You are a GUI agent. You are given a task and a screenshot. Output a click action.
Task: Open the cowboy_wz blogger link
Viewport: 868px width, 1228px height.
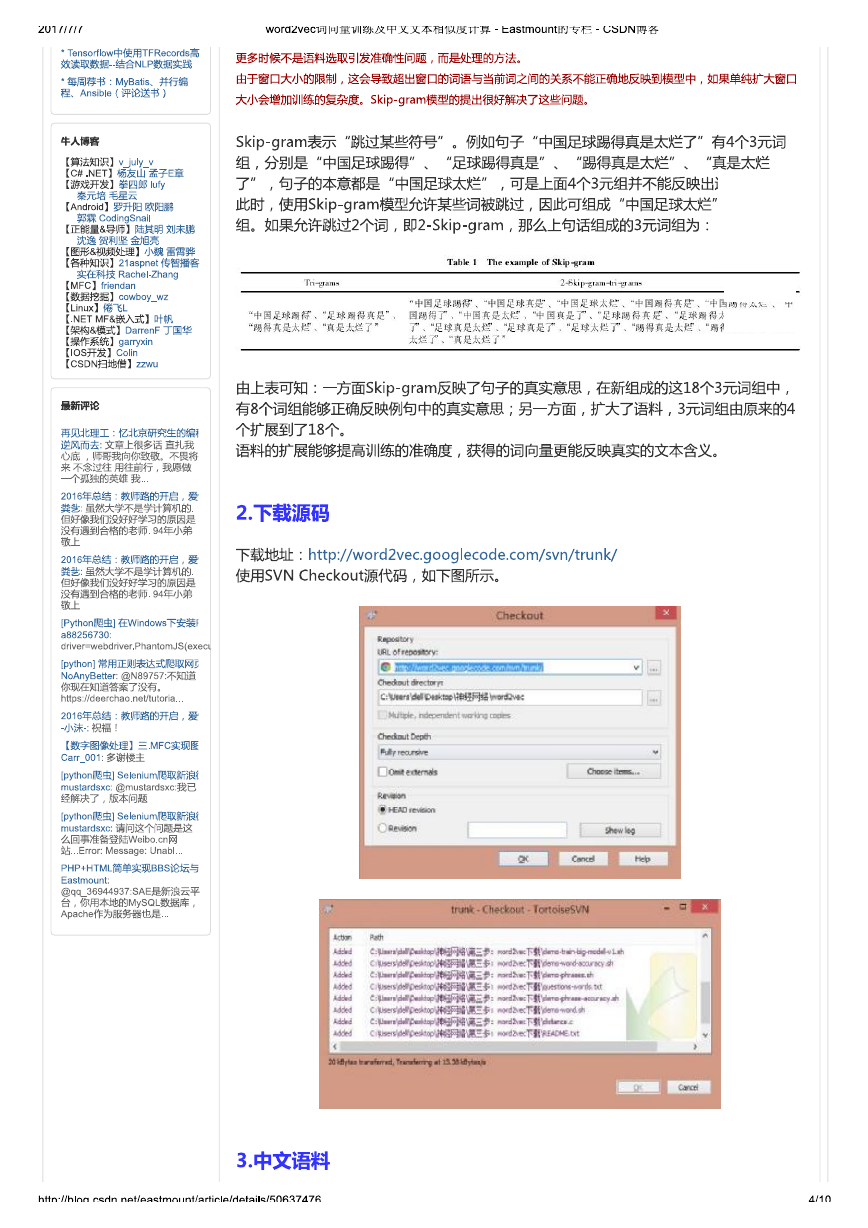[x=143, y=297]
